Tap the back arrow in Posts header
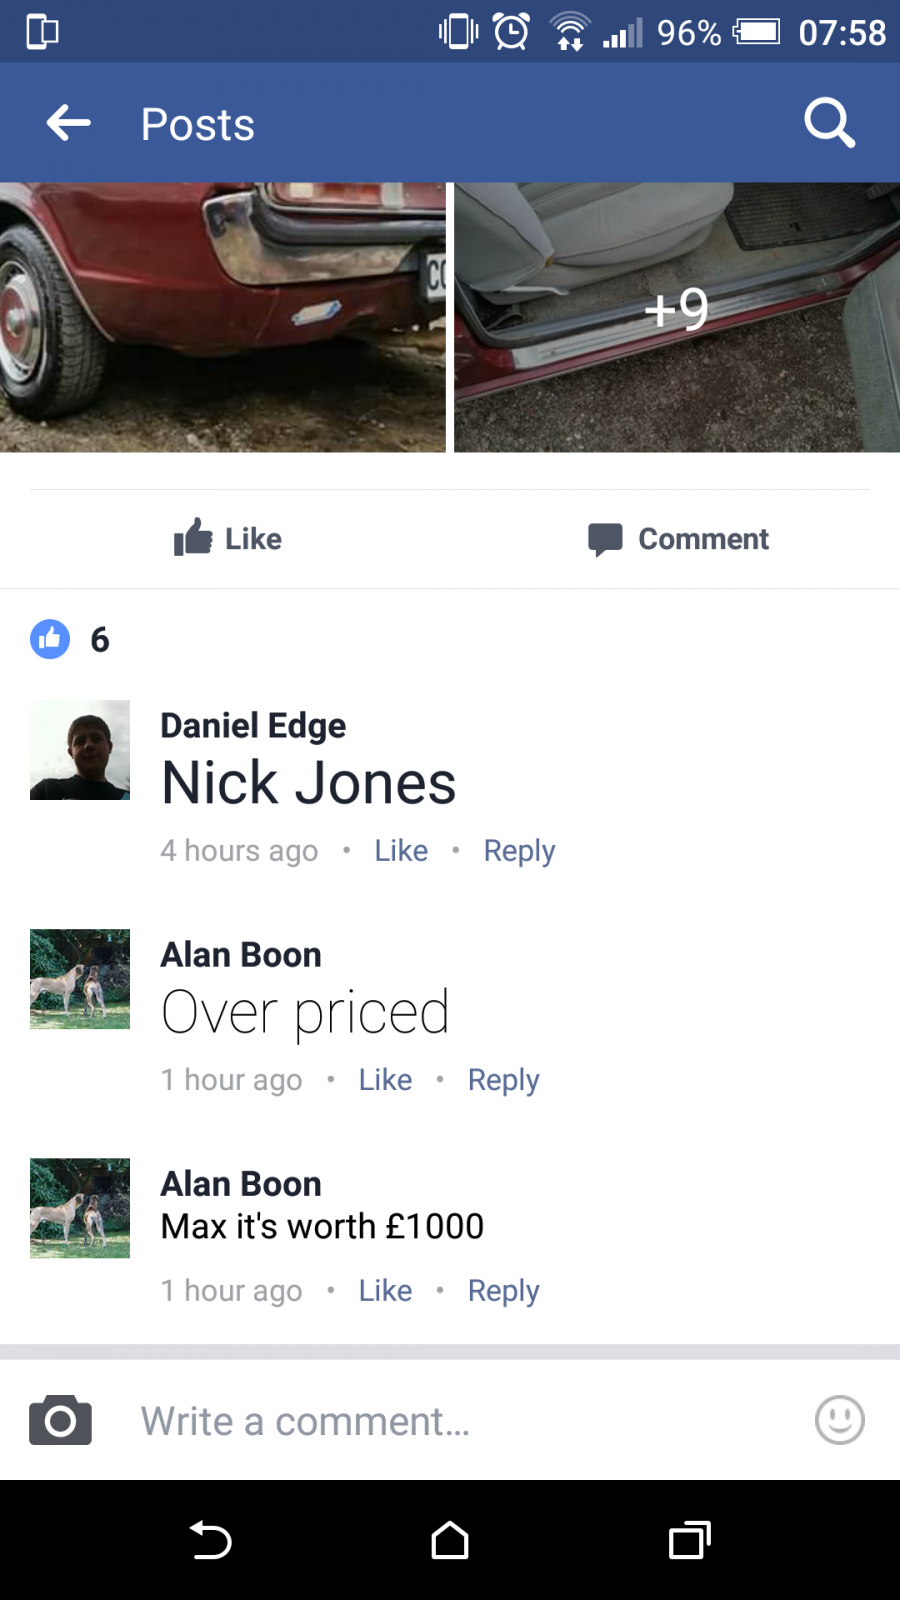 tap(69, 123)
